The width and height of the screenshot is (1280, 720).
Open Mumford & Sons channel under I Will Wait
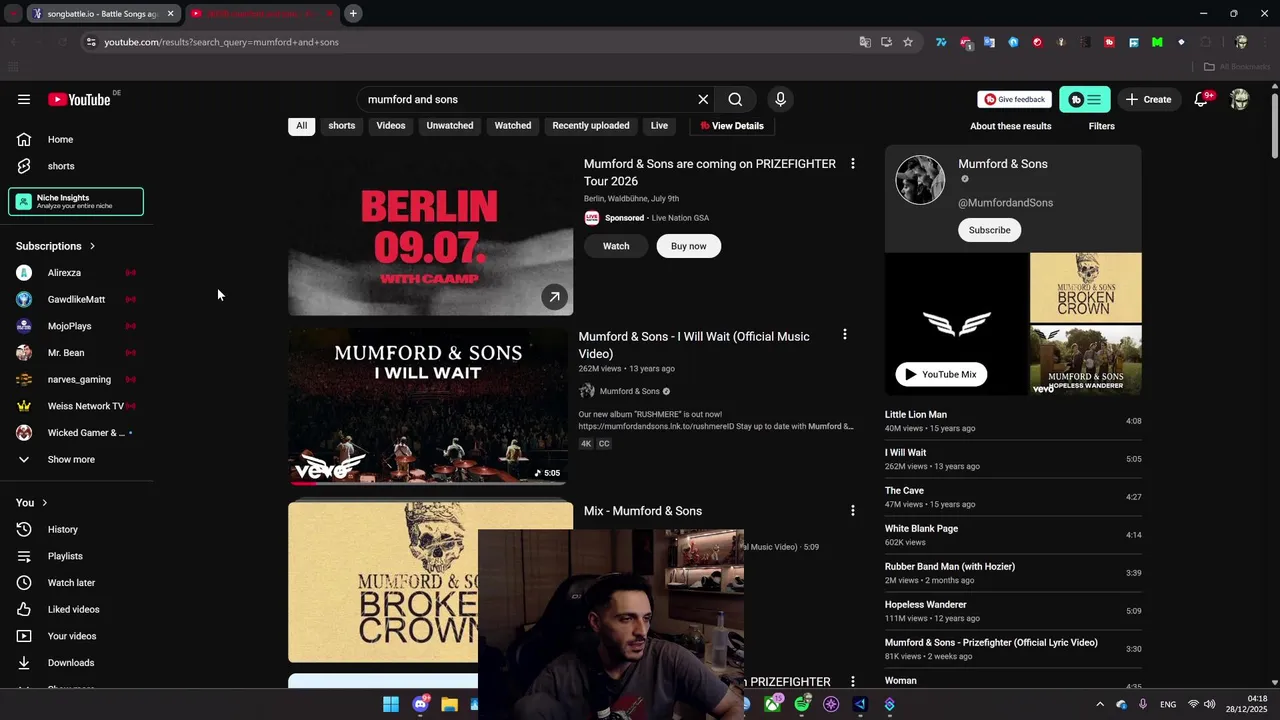click(x=629, y=391)
